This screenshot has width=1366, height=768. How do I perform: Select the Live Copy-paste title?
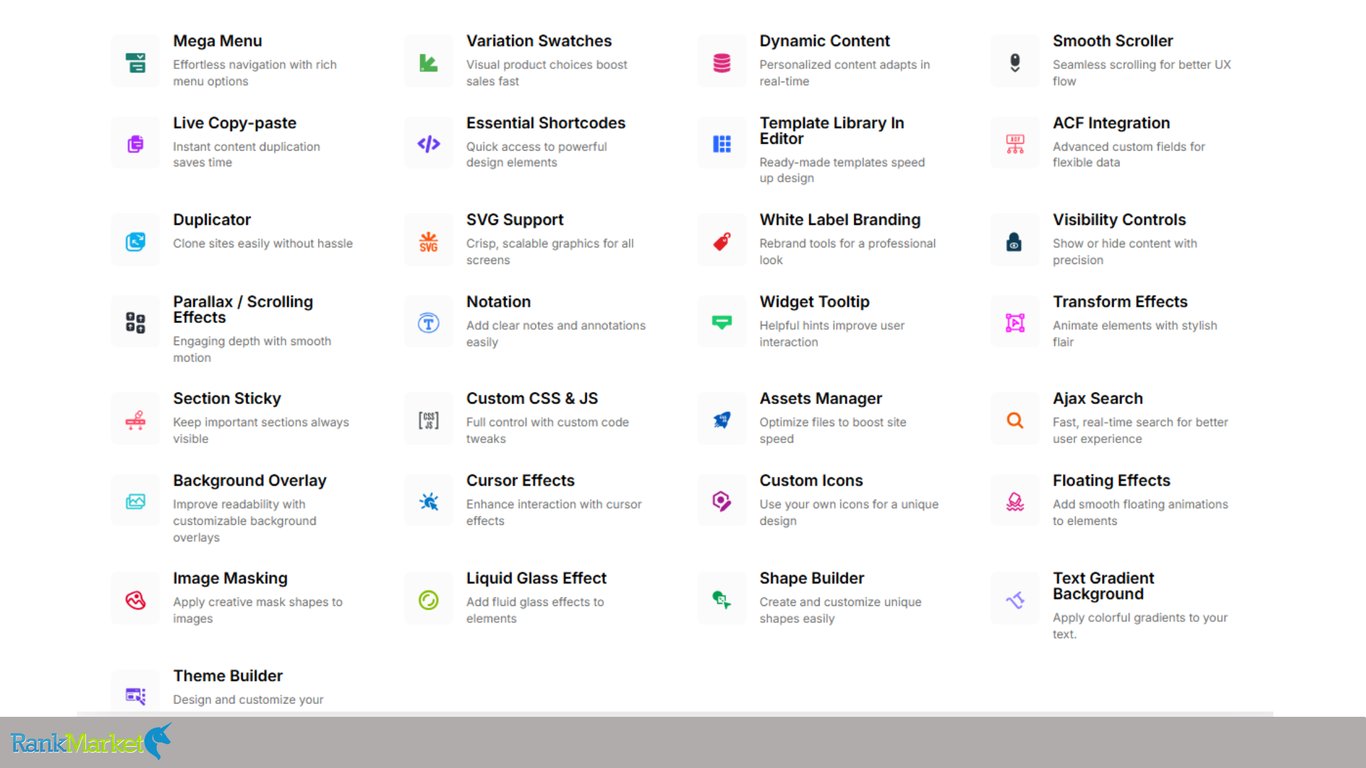click(x=235, y=123)
